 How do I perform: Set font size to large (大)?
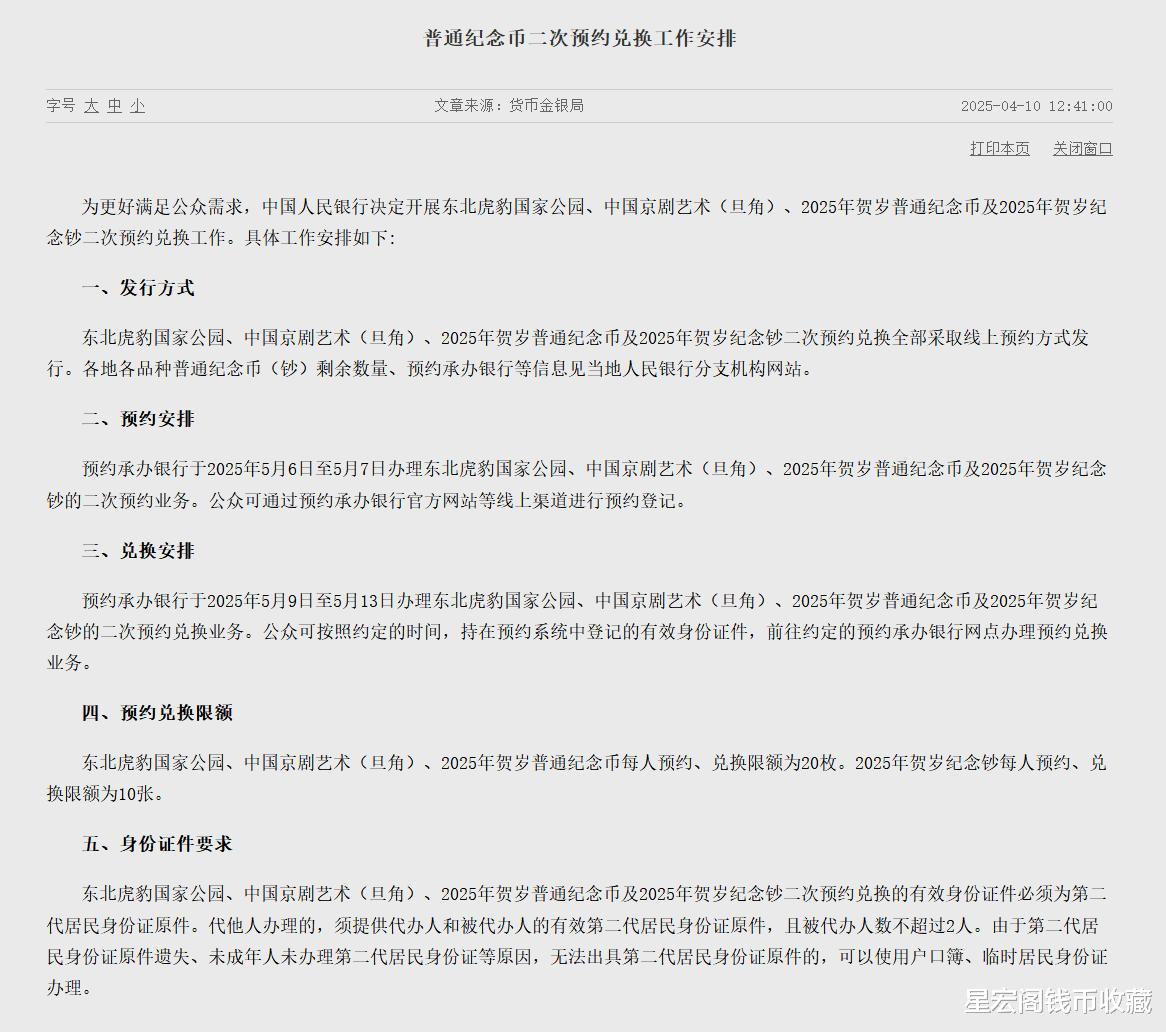click(x=91, y=106)
